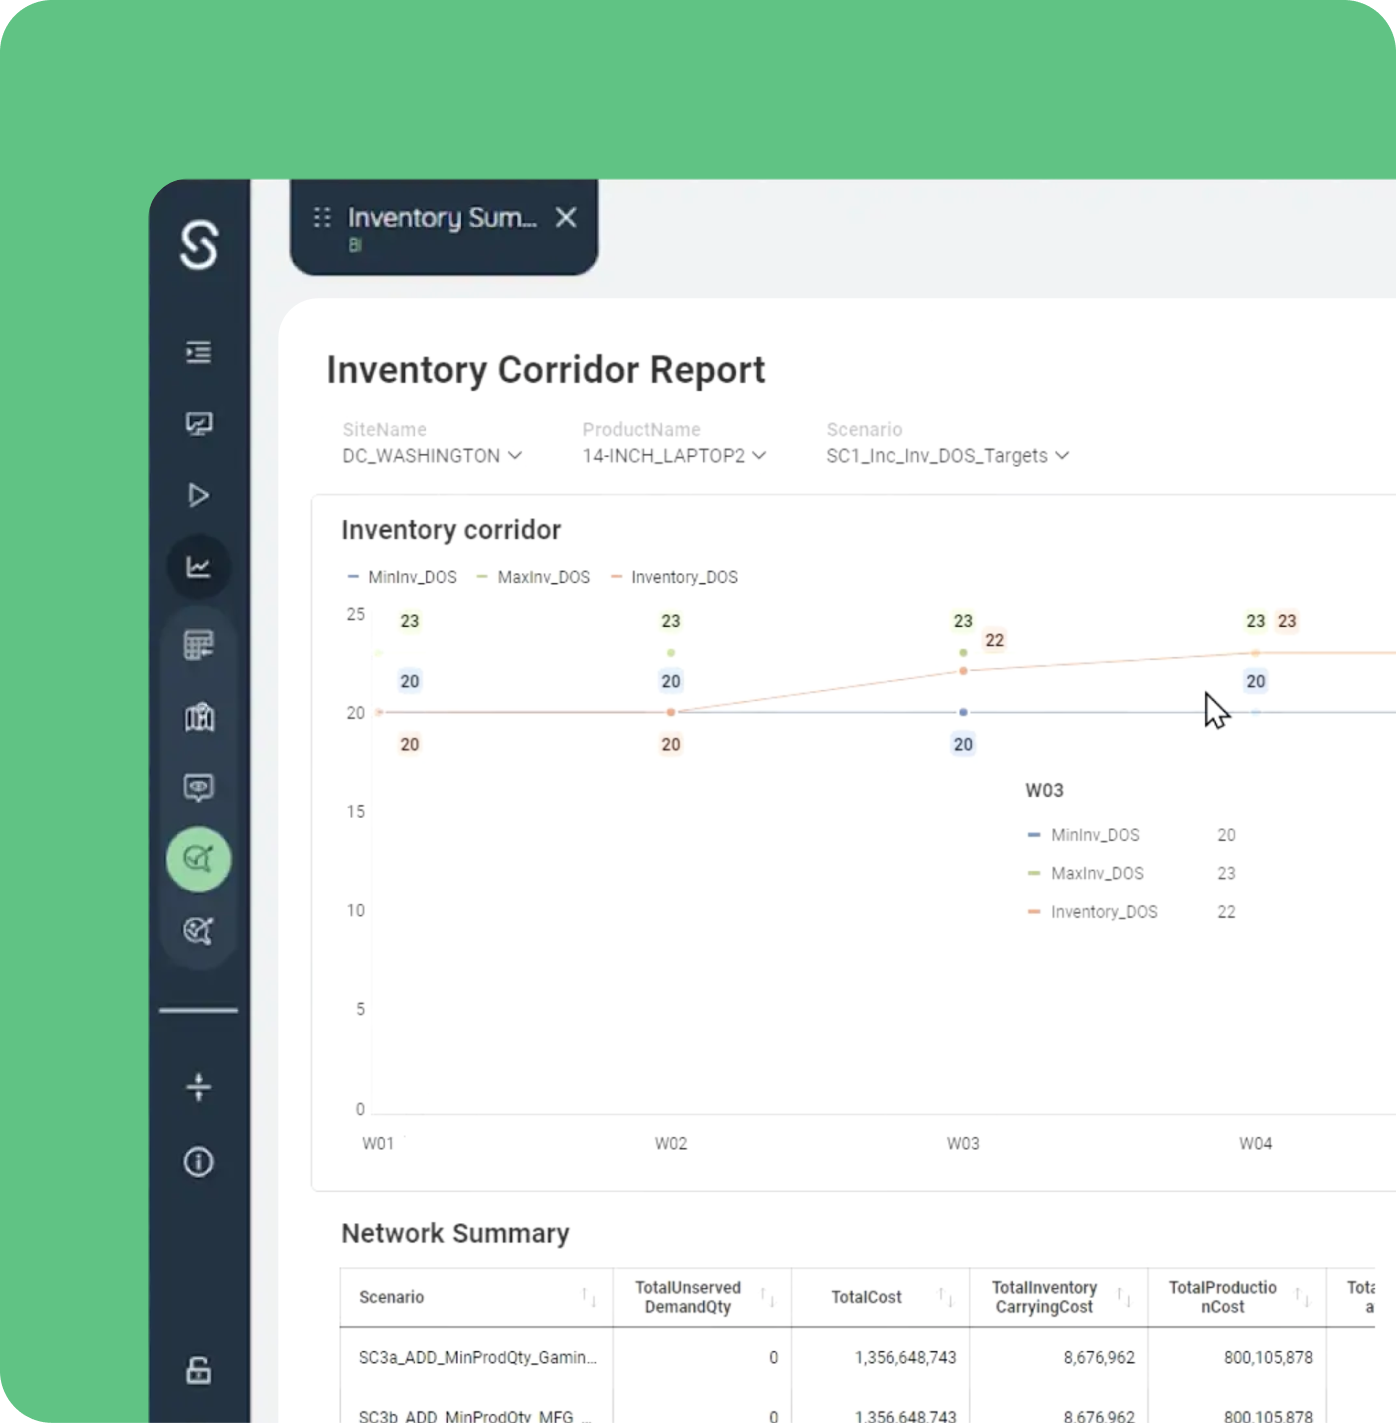
Task: Close the Inventory Sum... tab
Action: (x=566, y=217)
